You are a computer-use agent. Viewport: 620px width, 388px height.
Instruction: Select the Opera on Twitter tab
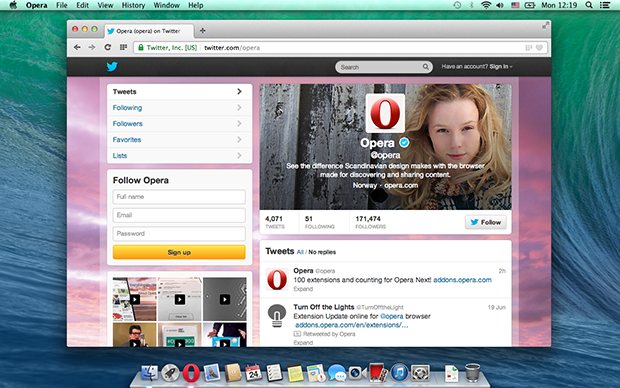149,31
